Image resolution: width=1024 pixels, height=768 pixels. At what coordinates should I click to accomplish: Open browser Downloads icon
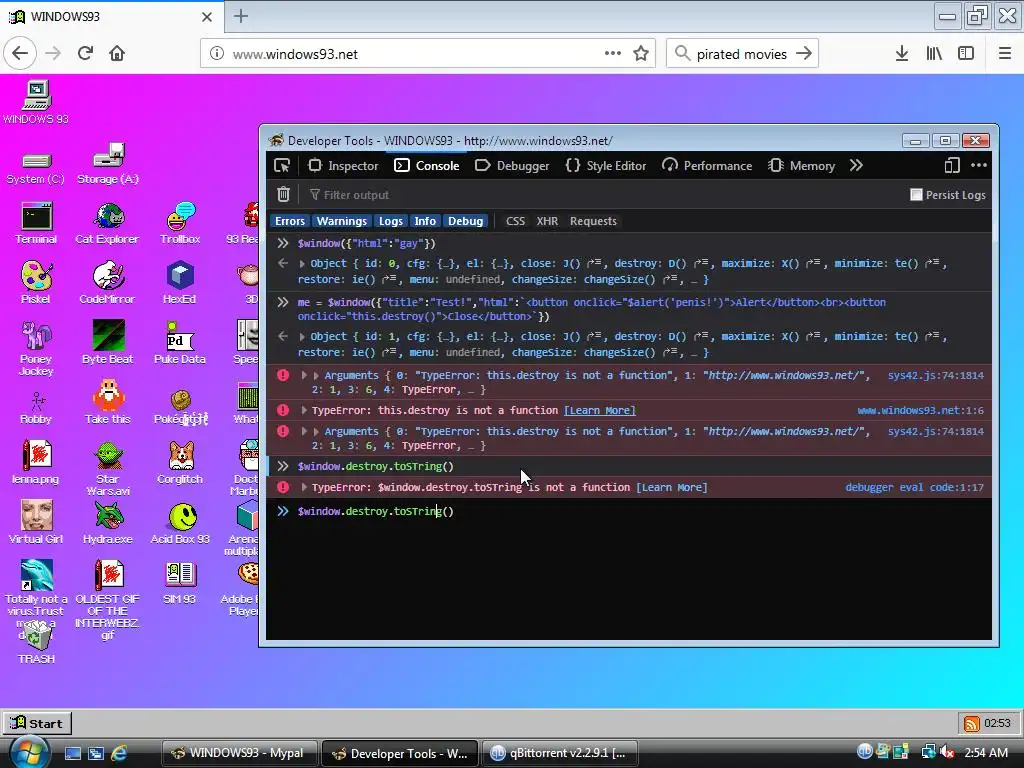902,54
